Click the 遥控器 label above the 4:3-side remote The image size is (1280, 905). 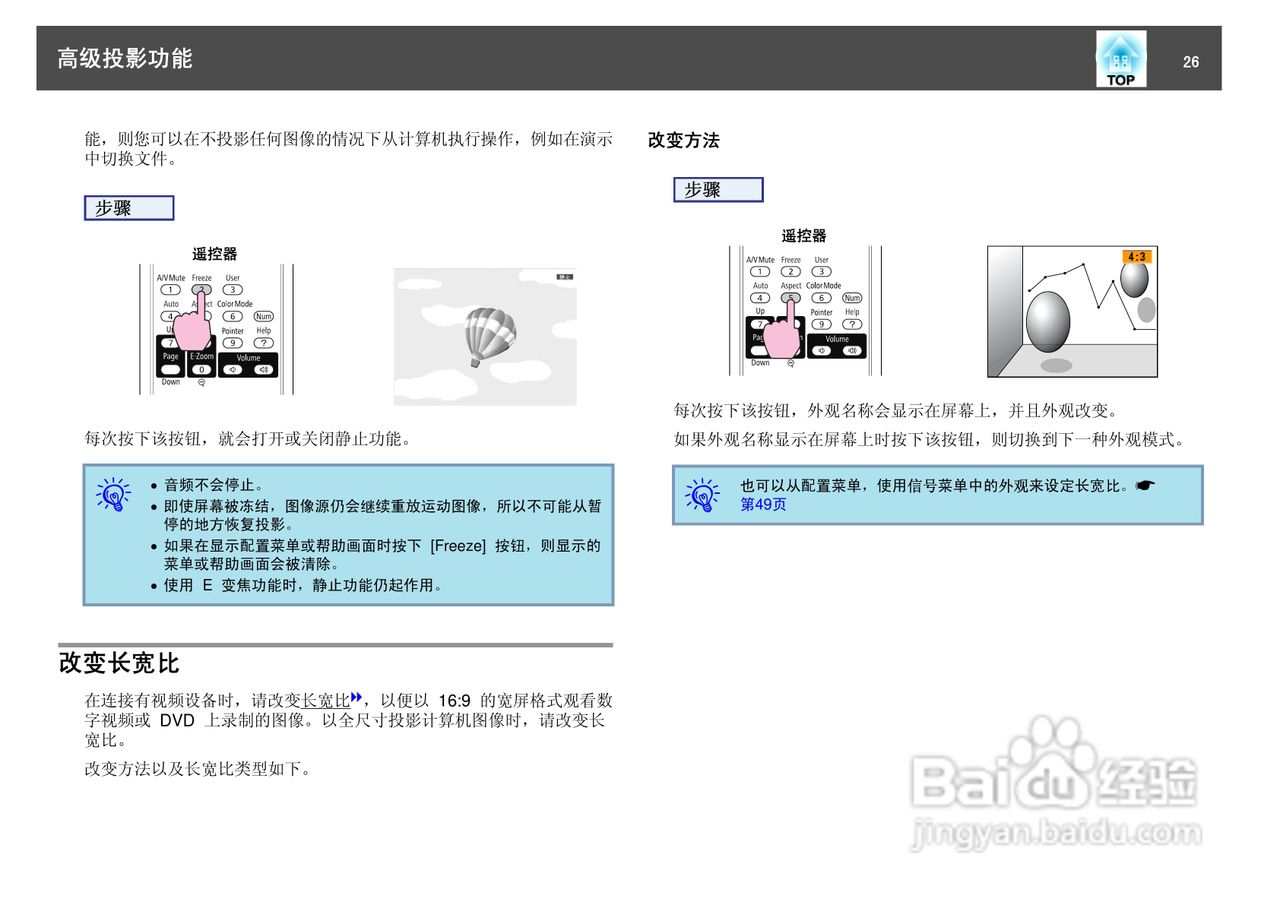point(804,236)
